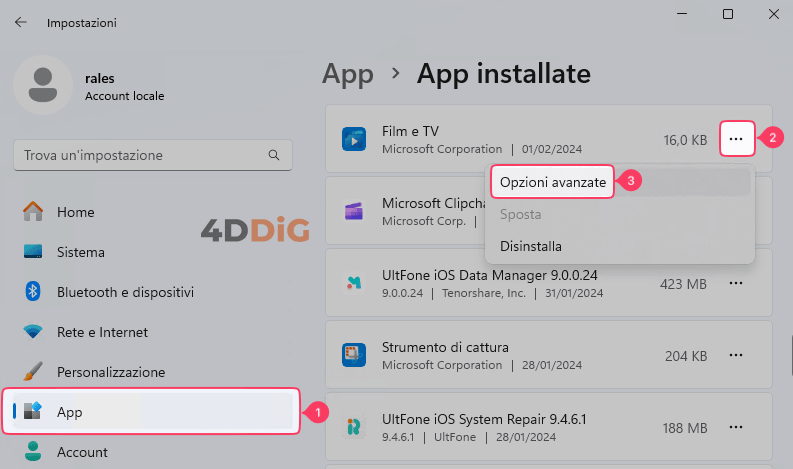Focus the Trova un'impostazione search field
Screen dimensions: 793x469
pos(140,156)
